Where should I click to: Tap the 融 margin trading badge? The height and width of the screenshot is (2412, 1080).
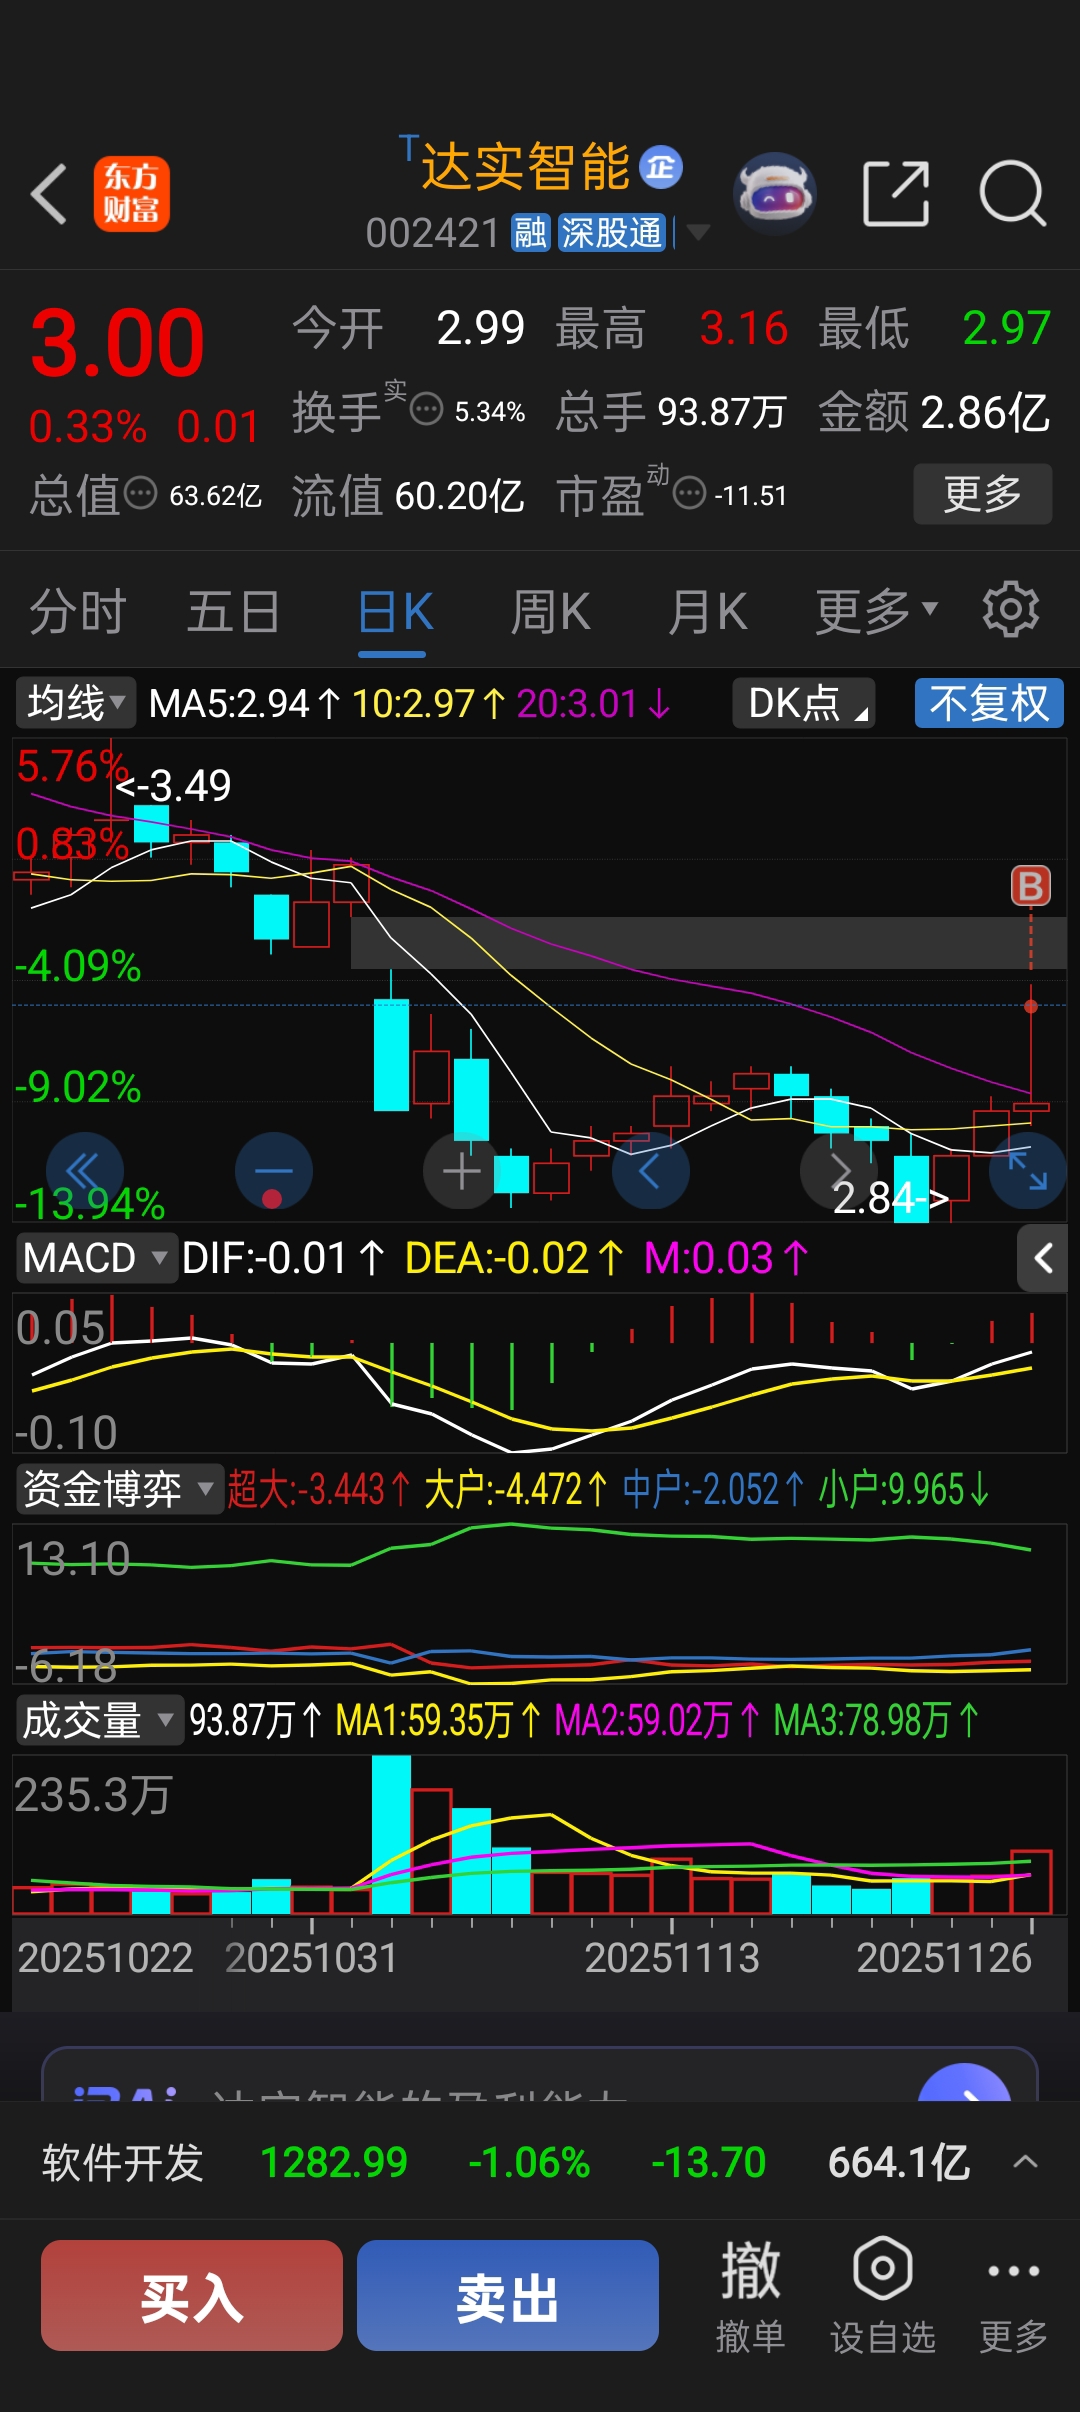(x=530, y=233)
